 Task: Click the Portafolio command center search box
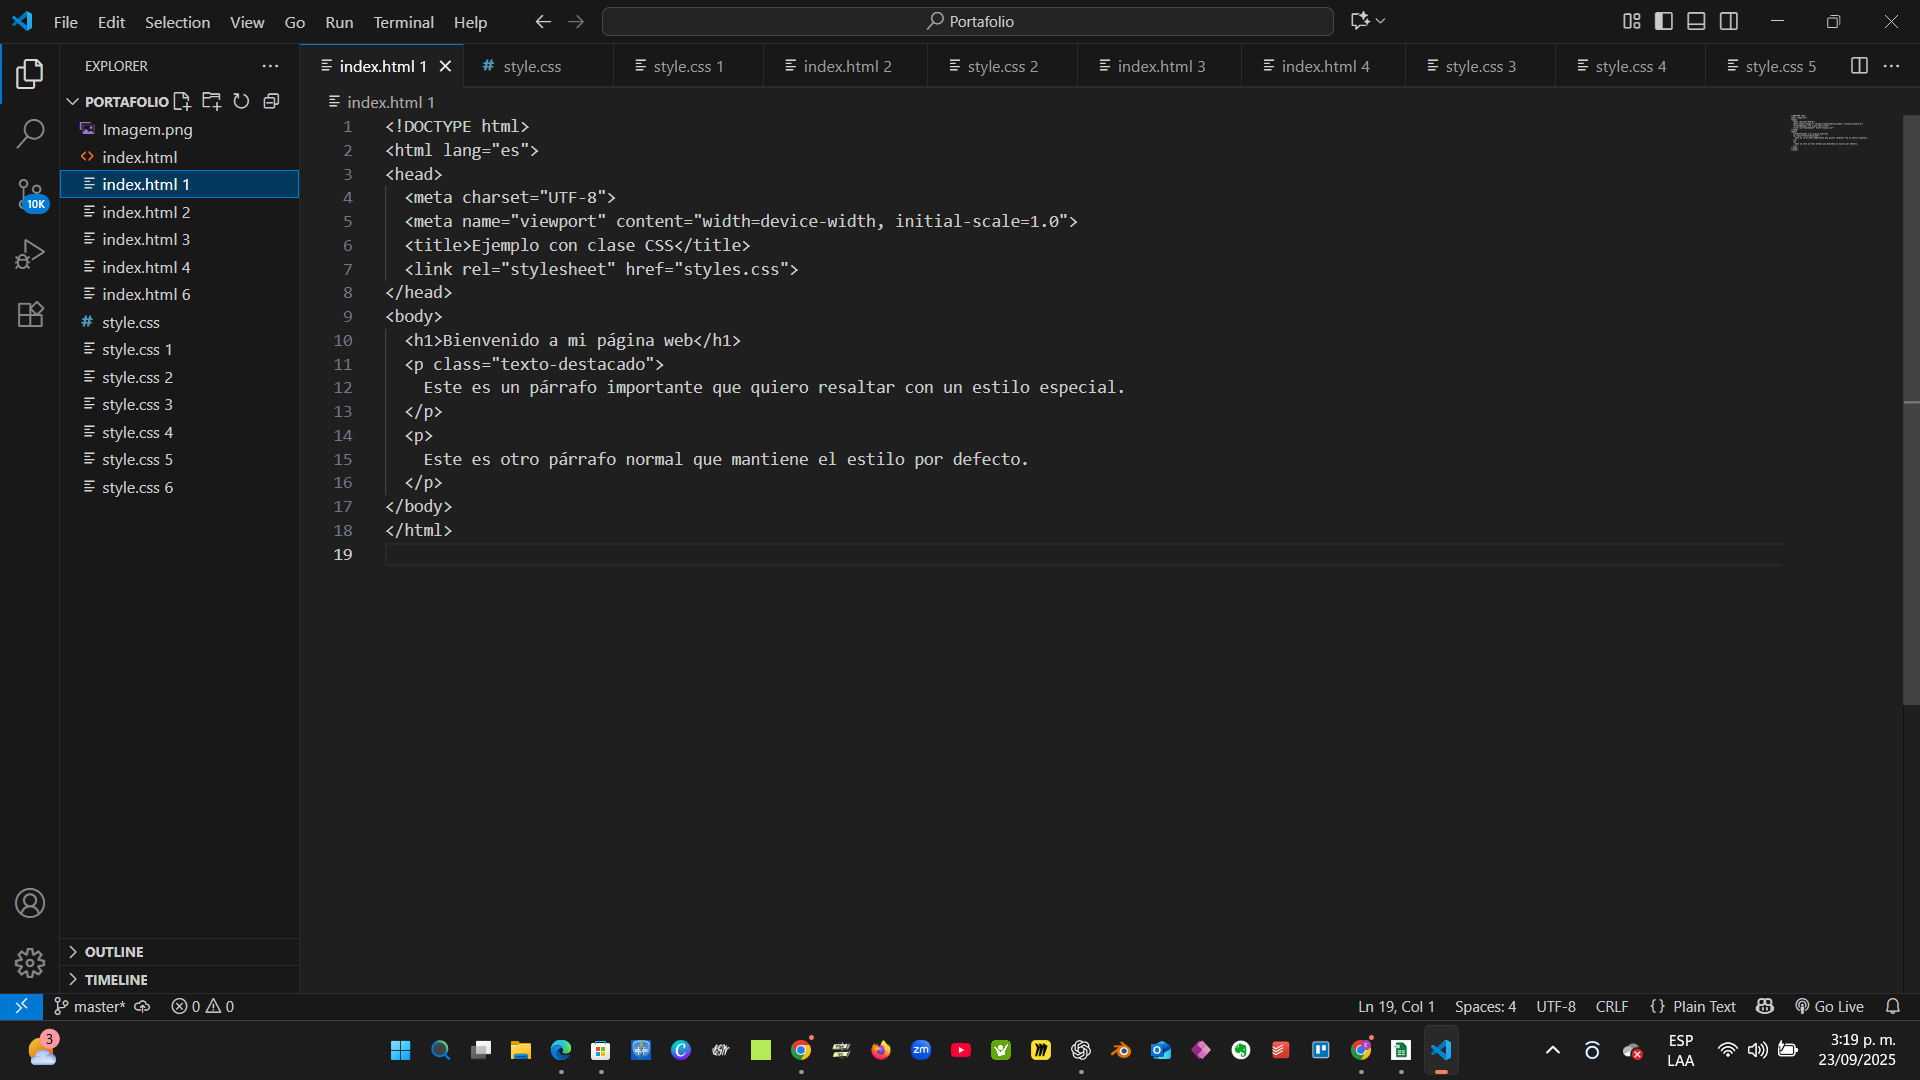967,21
